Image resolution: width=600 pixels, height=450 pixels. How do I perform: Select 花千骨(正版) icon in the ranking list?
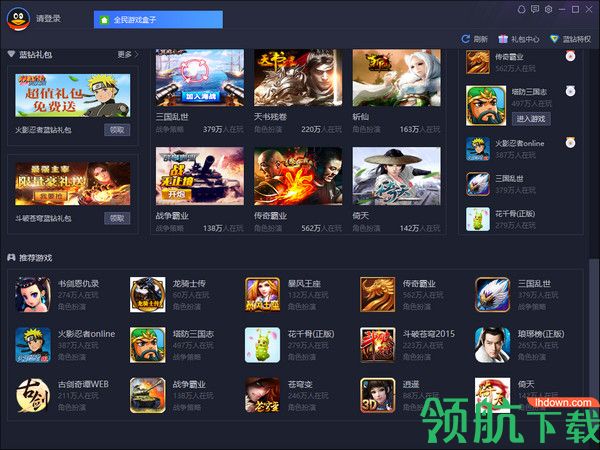(x=478, y=219)
